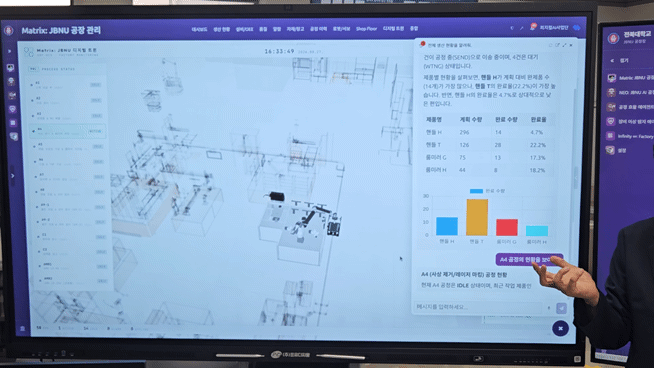The width and height of the screenshot is (654, 368).
Task: Click the chat assistant avatar icon
Action: point(423,44)
